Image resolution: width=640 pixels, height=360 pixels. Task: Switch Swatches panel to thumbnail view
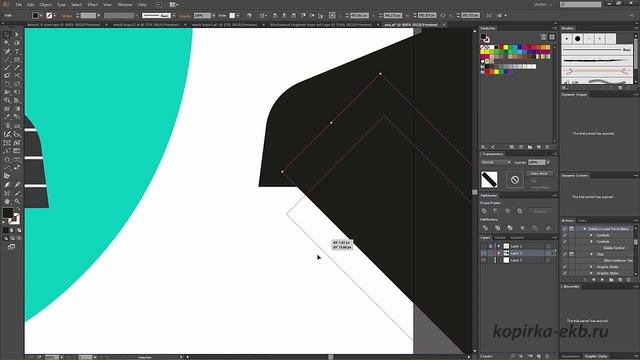click(552, 37)
